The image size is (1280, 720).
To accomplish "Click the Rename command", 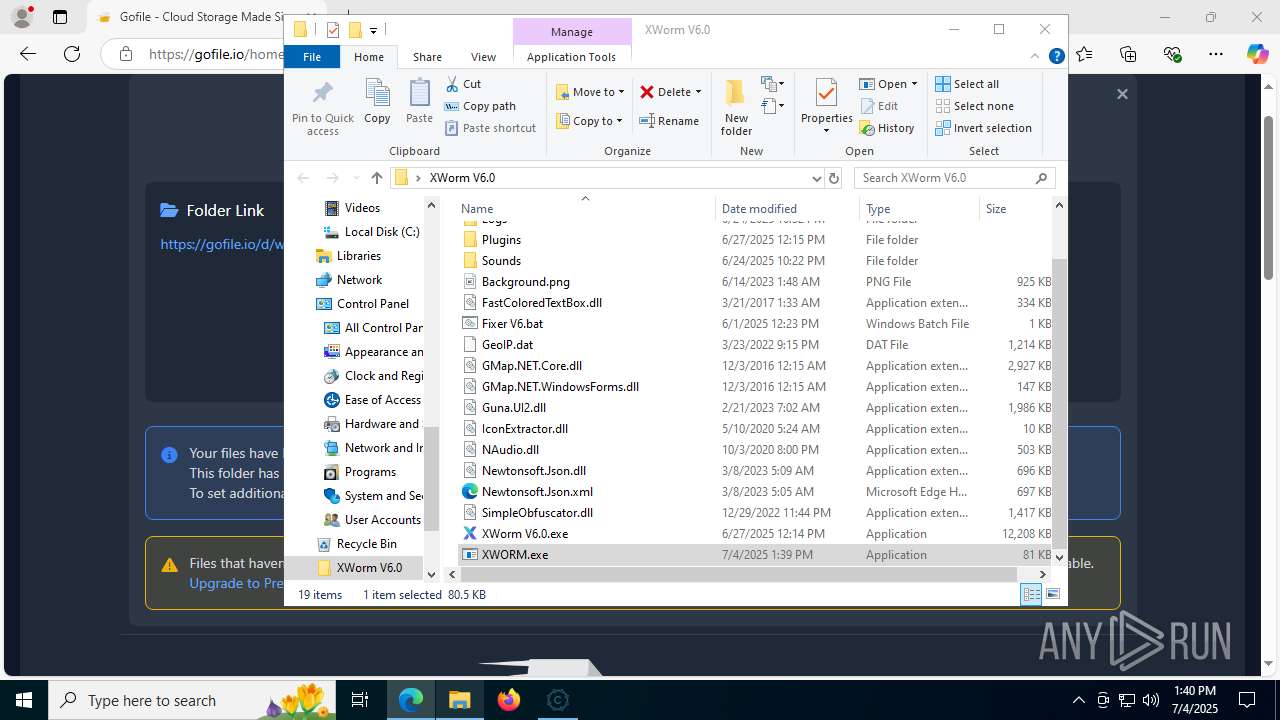I will coord(669,121).
